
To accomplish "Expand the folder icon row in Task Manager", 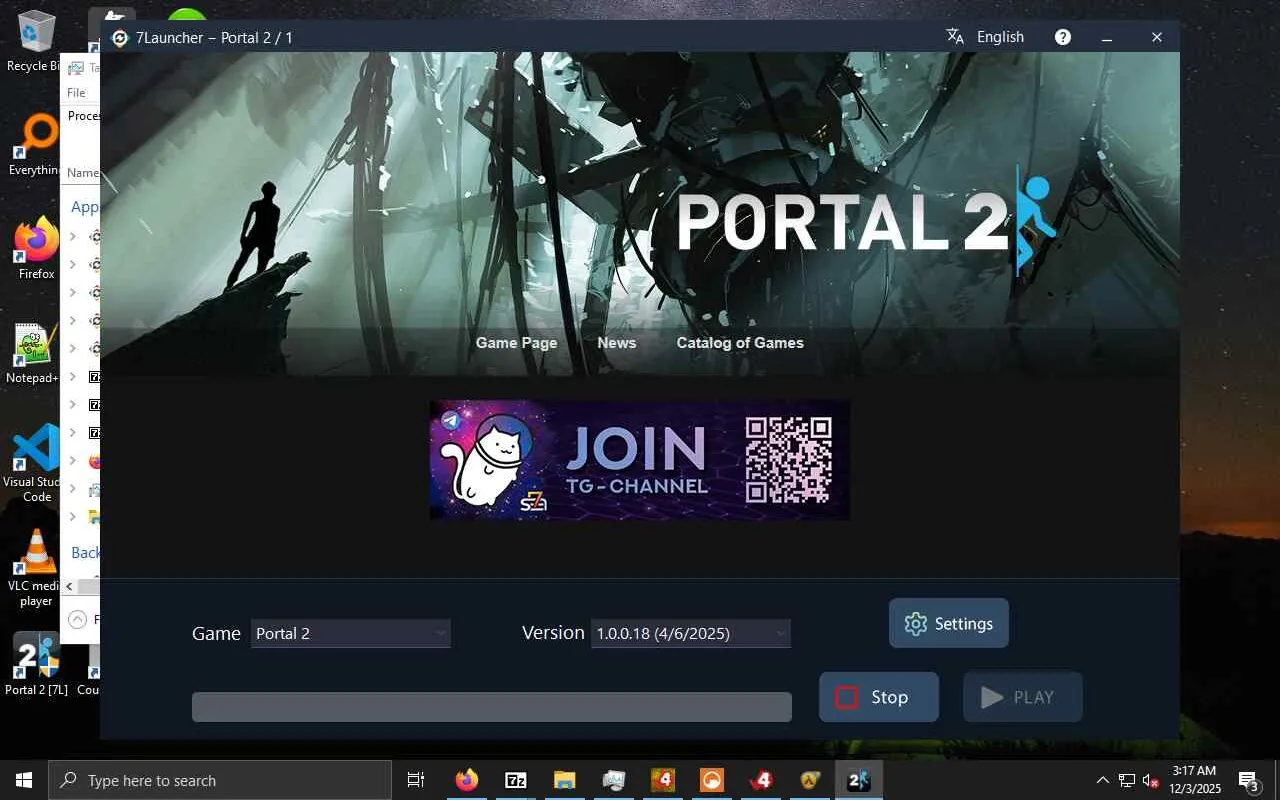I will [x=73, y=517].
